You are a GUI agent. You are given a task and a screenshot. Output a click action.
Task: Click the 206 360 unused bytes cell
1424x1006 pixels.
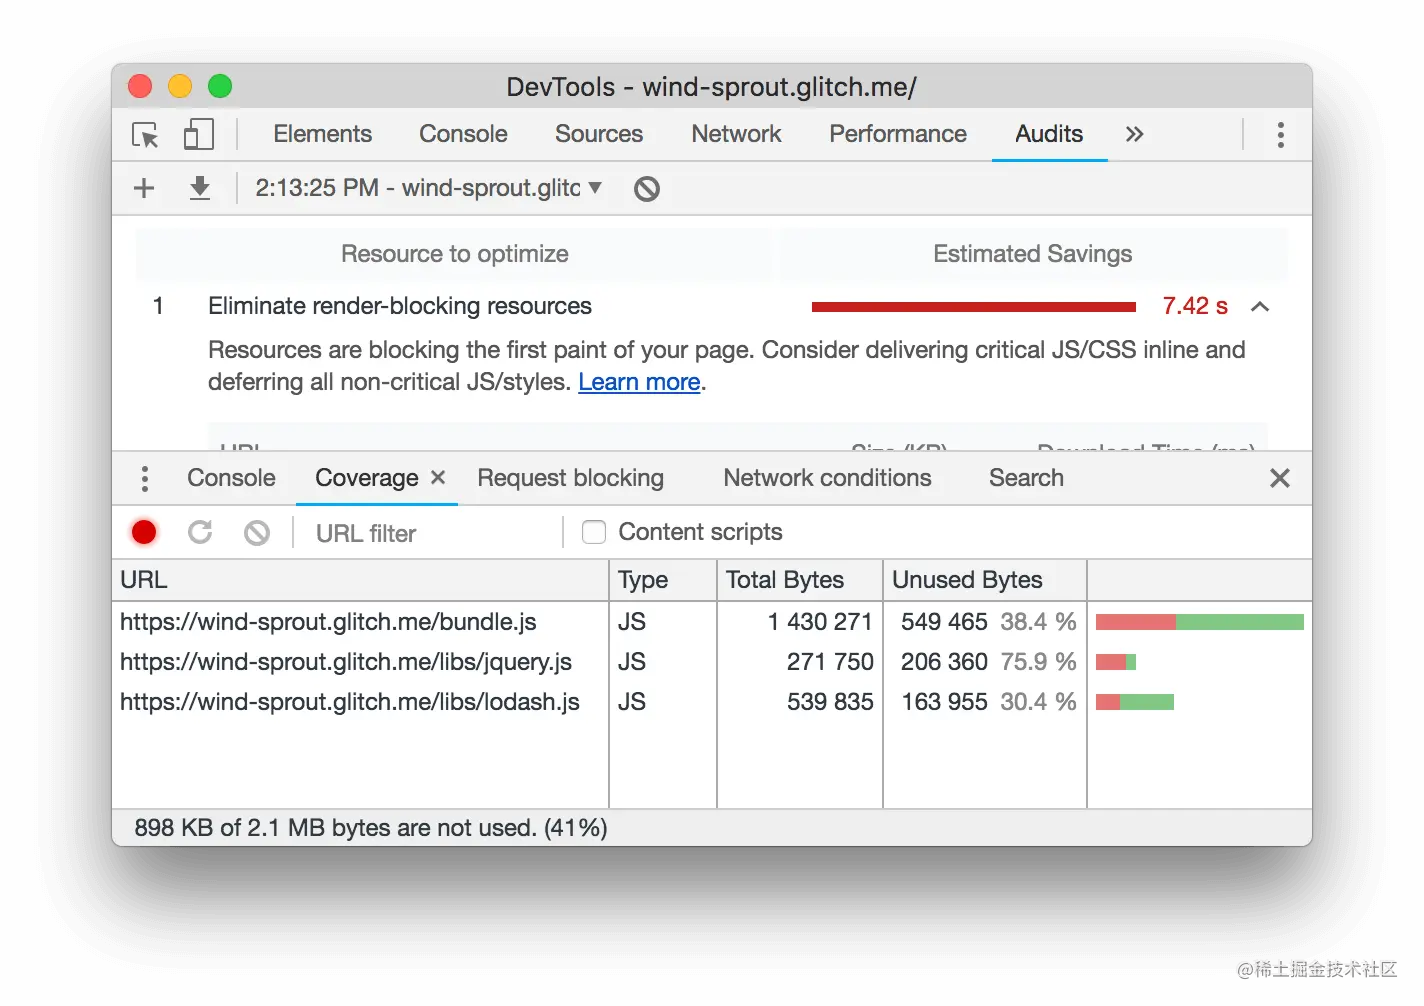point(944,662)
